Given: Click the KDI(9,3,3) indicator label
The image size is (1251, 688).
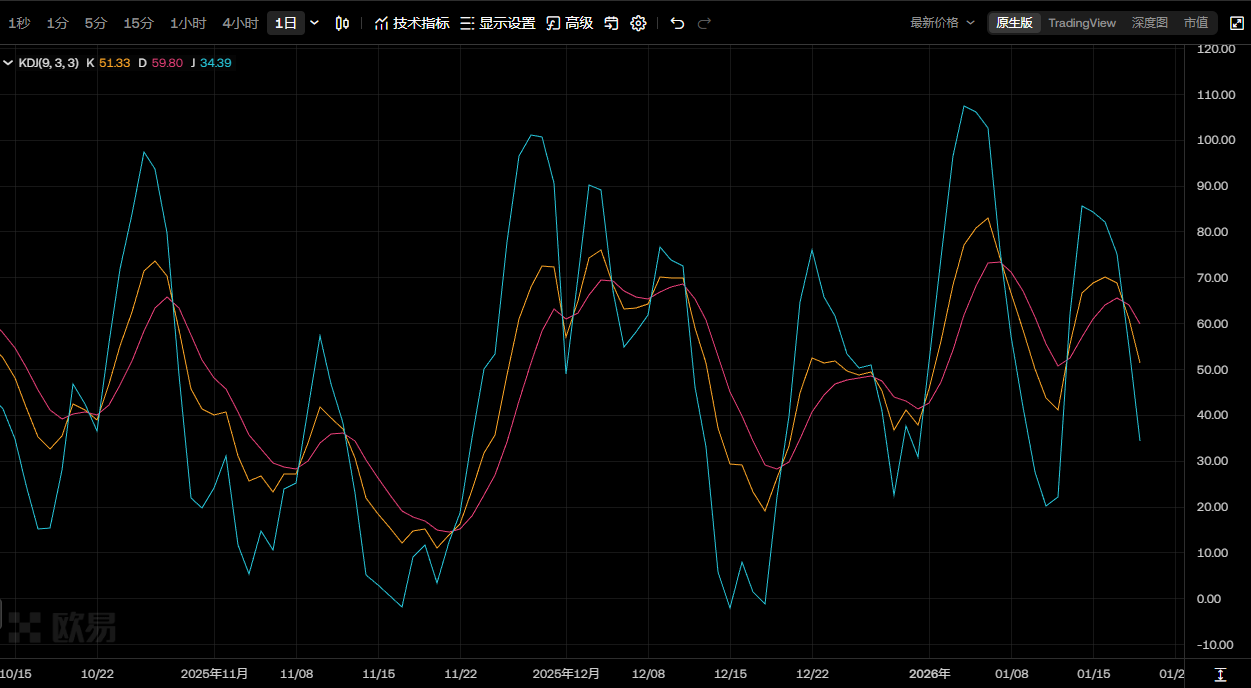Looking at the screenshot, I should 48,63.
